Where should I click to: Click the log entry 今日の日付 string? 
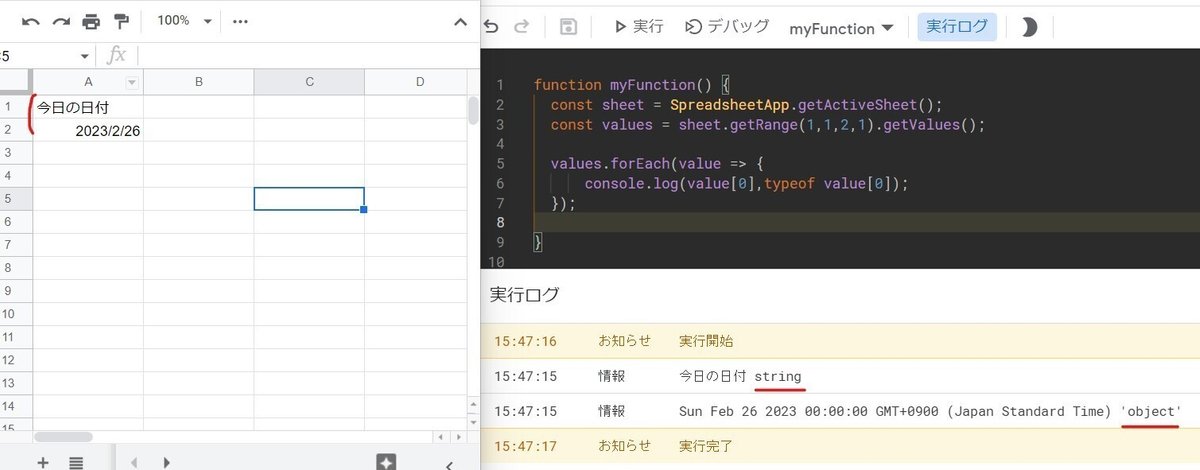coord(840,376)
